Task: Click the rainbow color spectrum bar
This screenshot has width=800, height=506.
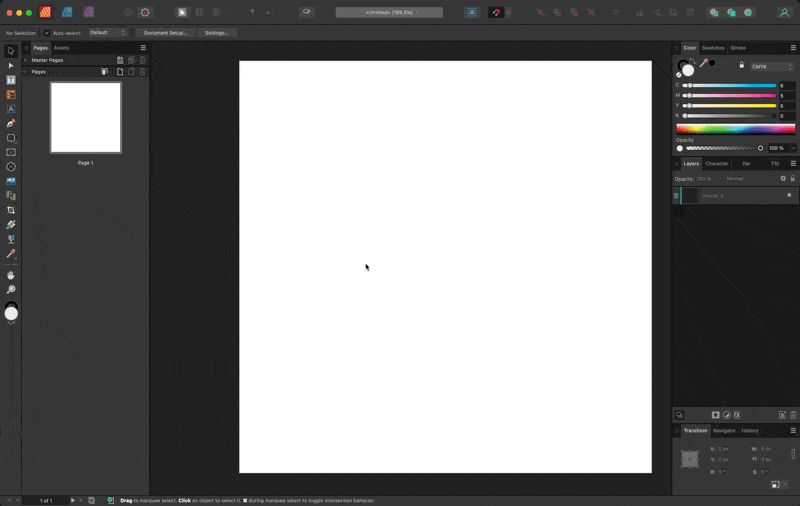Action: tap(736, 129)
